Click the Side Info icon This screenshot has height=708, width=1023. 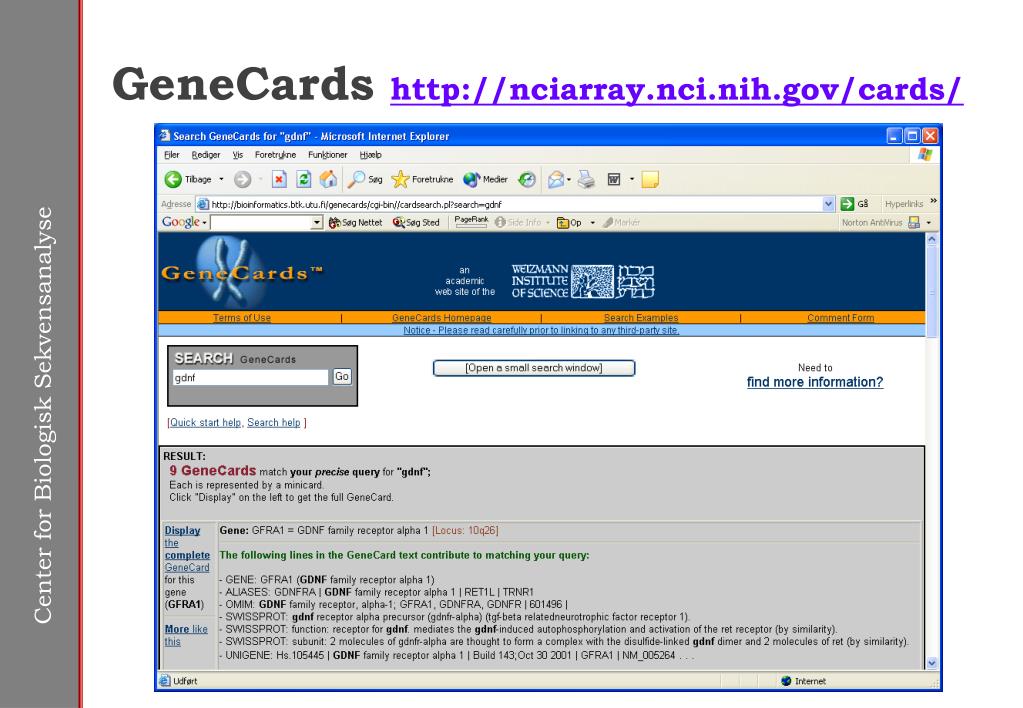(x=500, y=223)
